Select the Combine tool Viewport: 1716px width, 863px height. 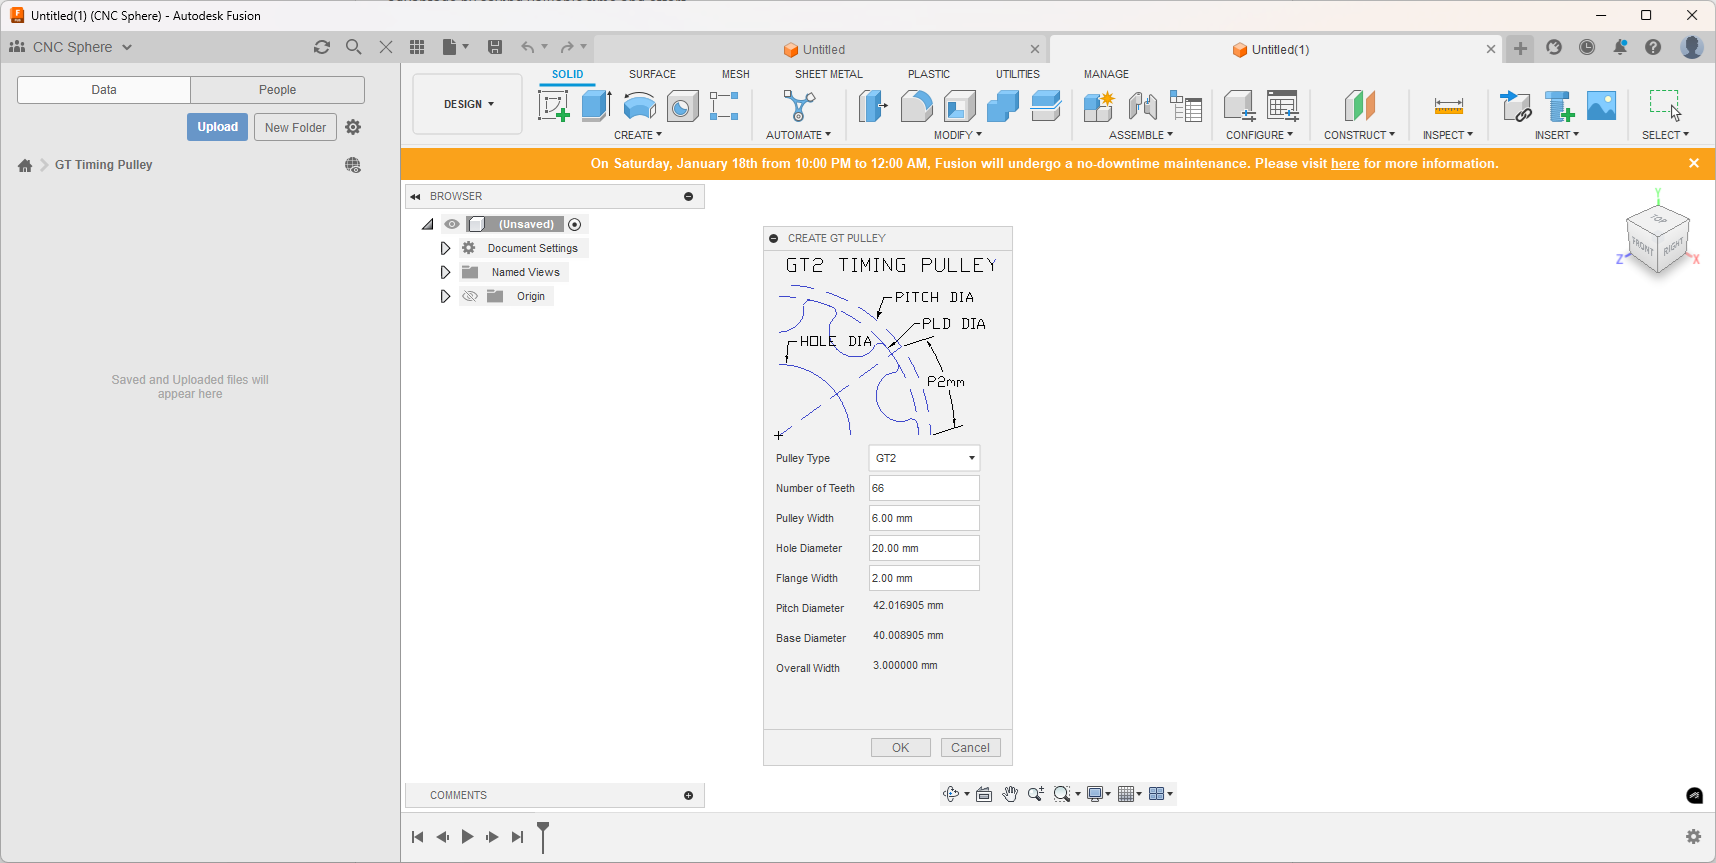pos(1003,105)
